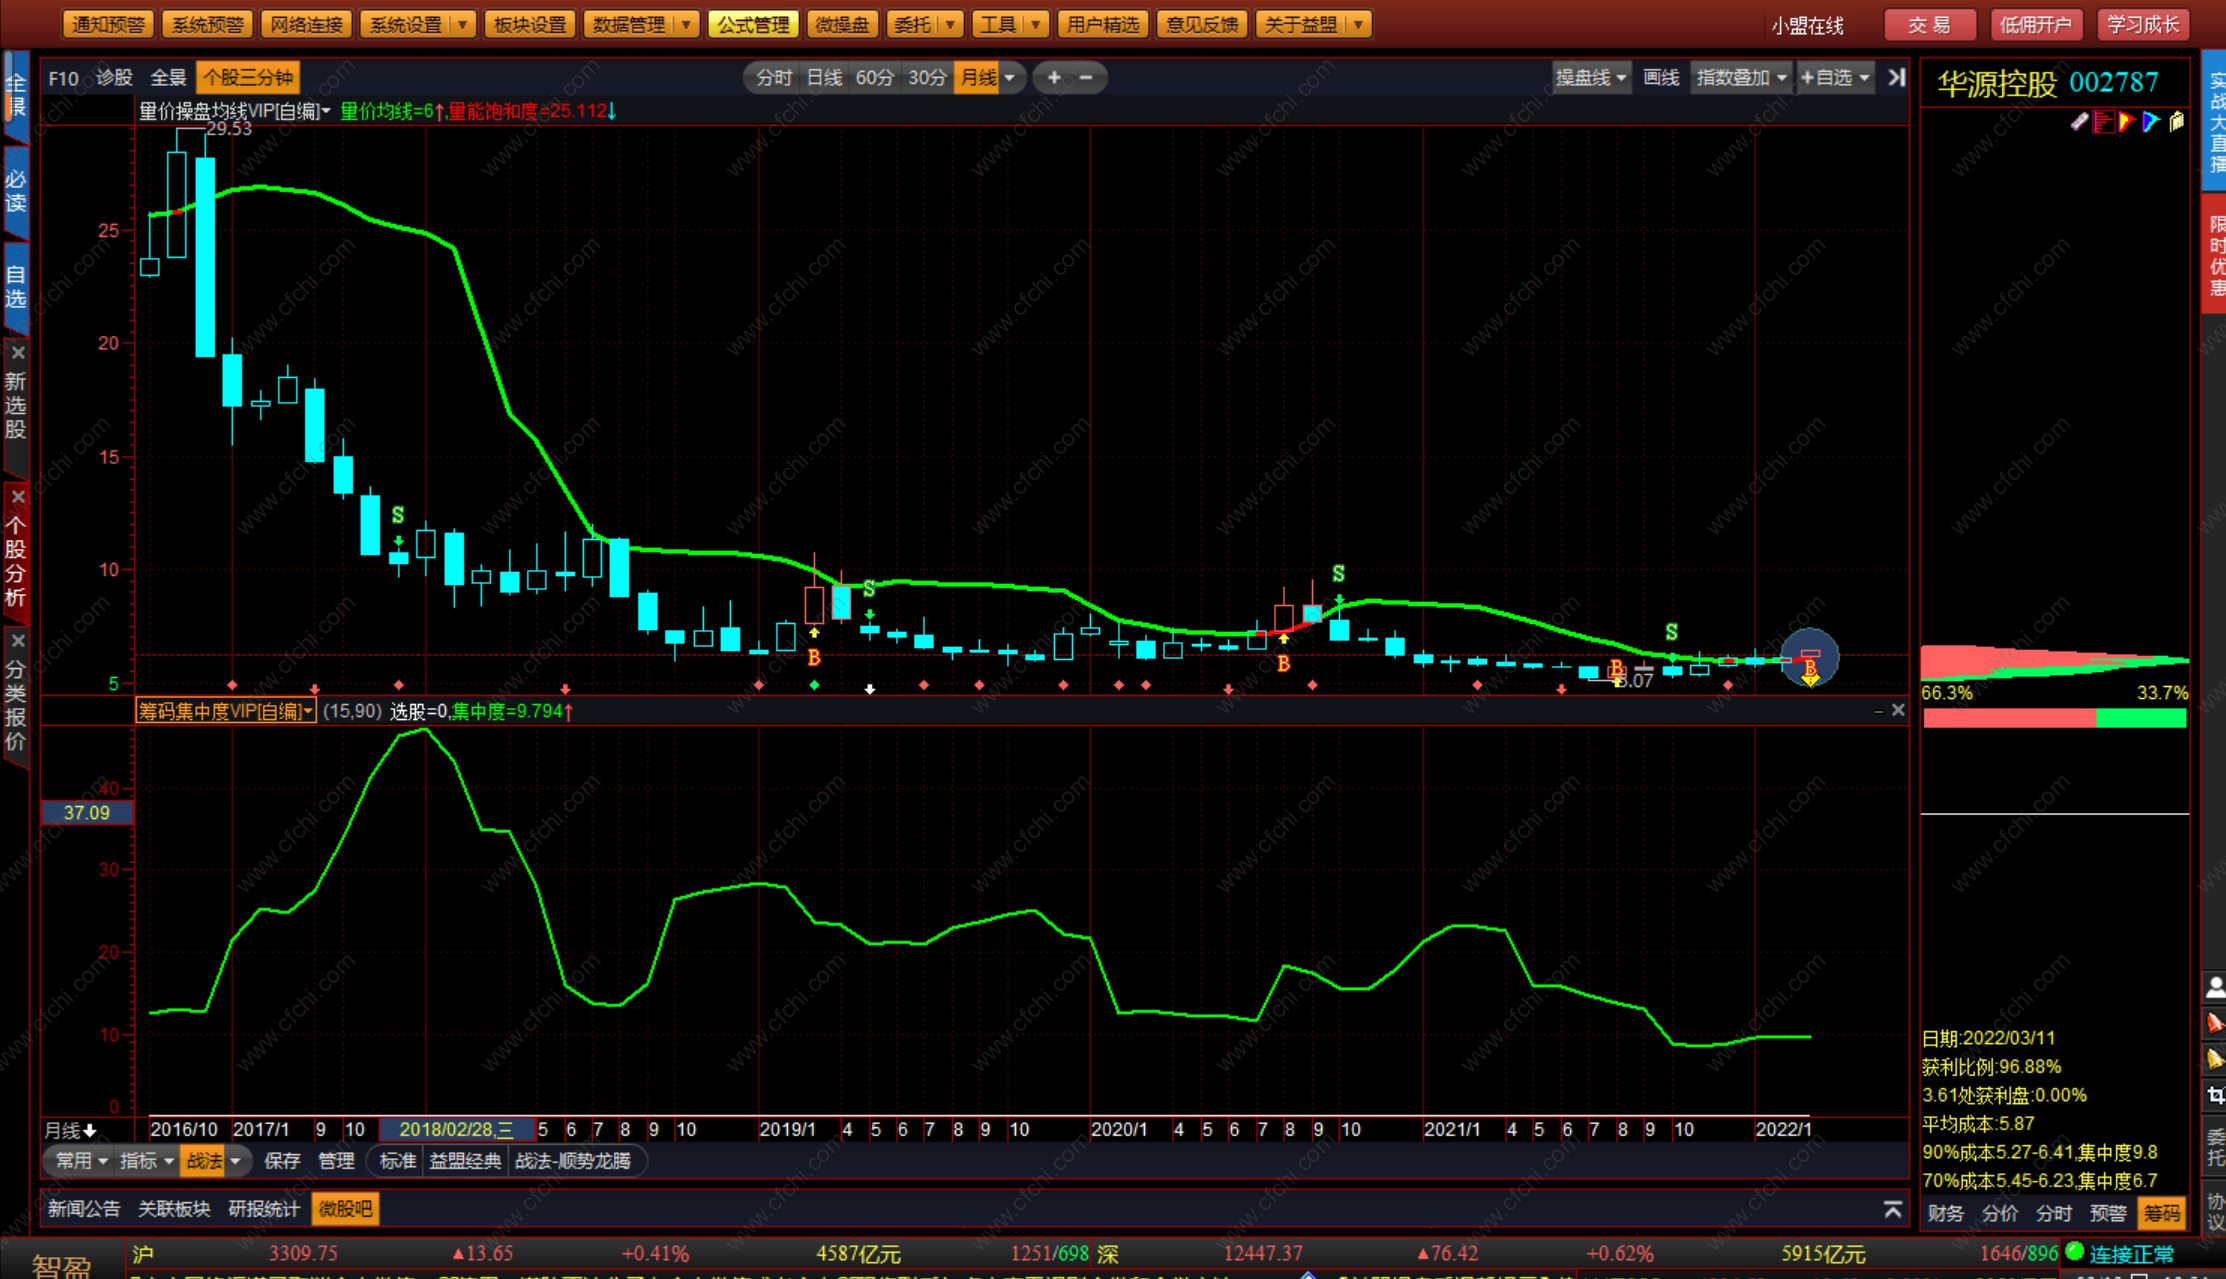Image resolution: width=2226 pixels, height=1279 pixels.
Task: Switch to the 筹码 tab in right panel
Action: tap(2161, 1213)
